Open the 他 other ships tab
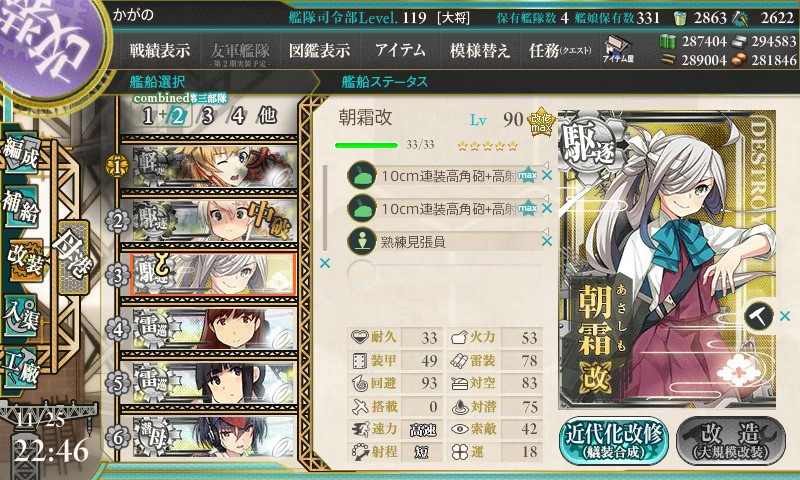This screenshot has height=480, width=800. coord(268,116)
